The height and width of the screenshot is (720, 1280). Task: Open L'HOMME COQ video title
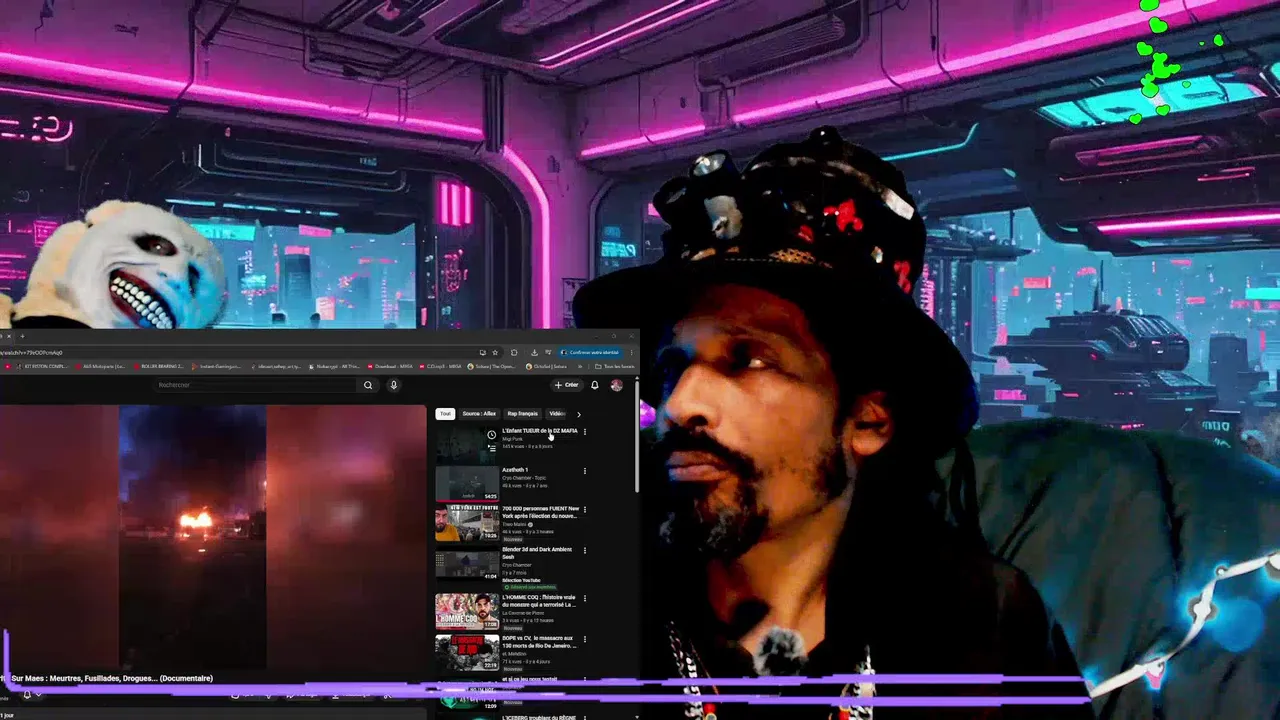539,601
